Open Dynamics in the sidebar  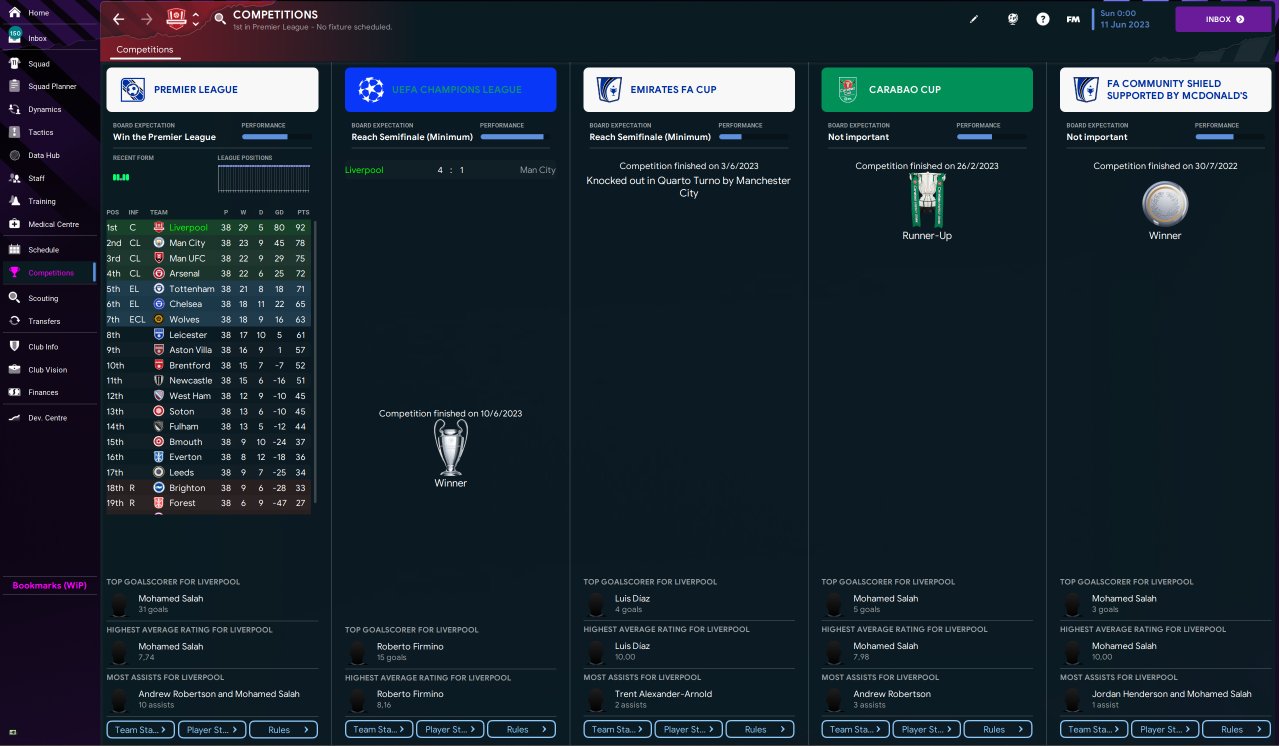pyautogui.click(x=48, y=109)
